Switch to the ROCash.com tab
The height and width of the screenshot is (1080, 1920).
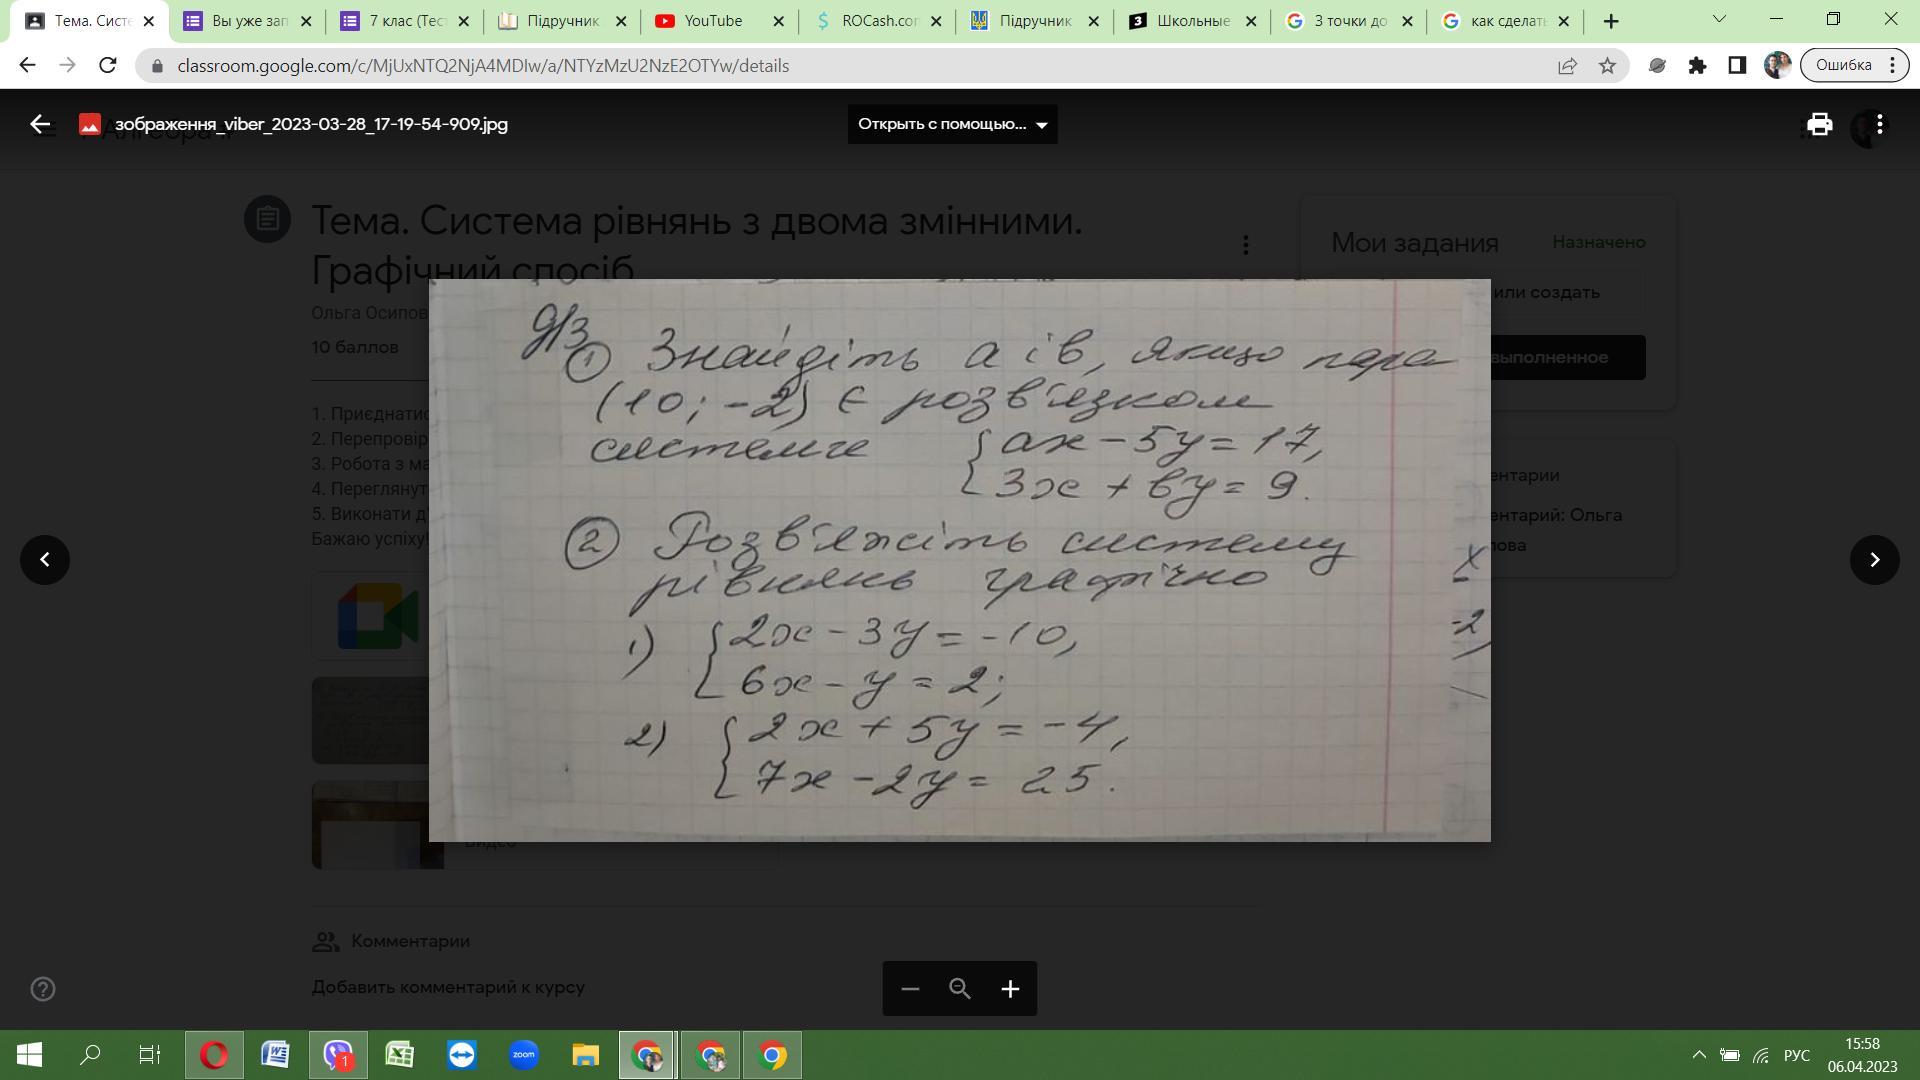[x=876, y=21]
